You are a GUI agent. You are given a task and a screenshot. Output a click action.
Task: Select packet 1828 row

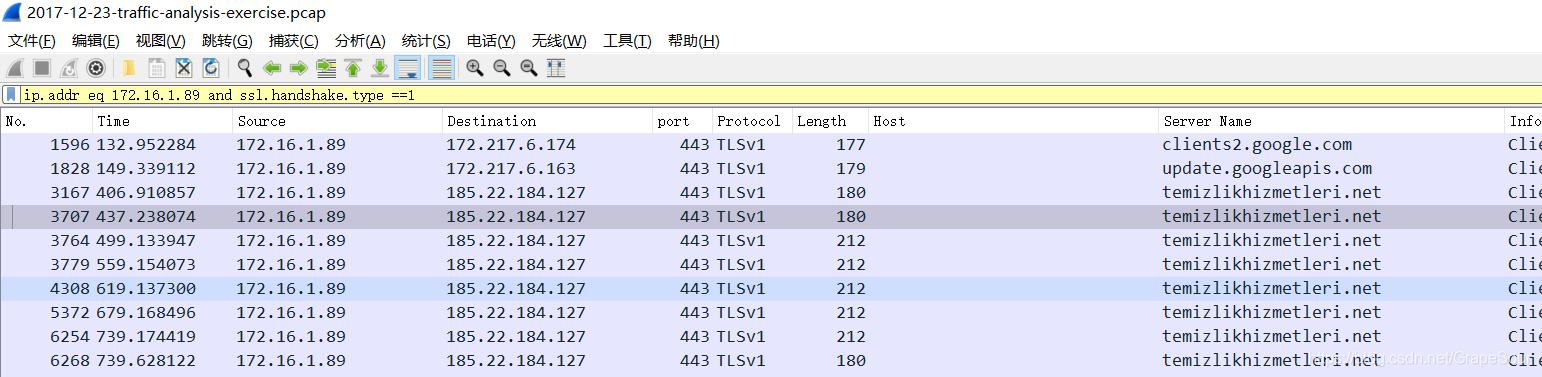point(771,168)
